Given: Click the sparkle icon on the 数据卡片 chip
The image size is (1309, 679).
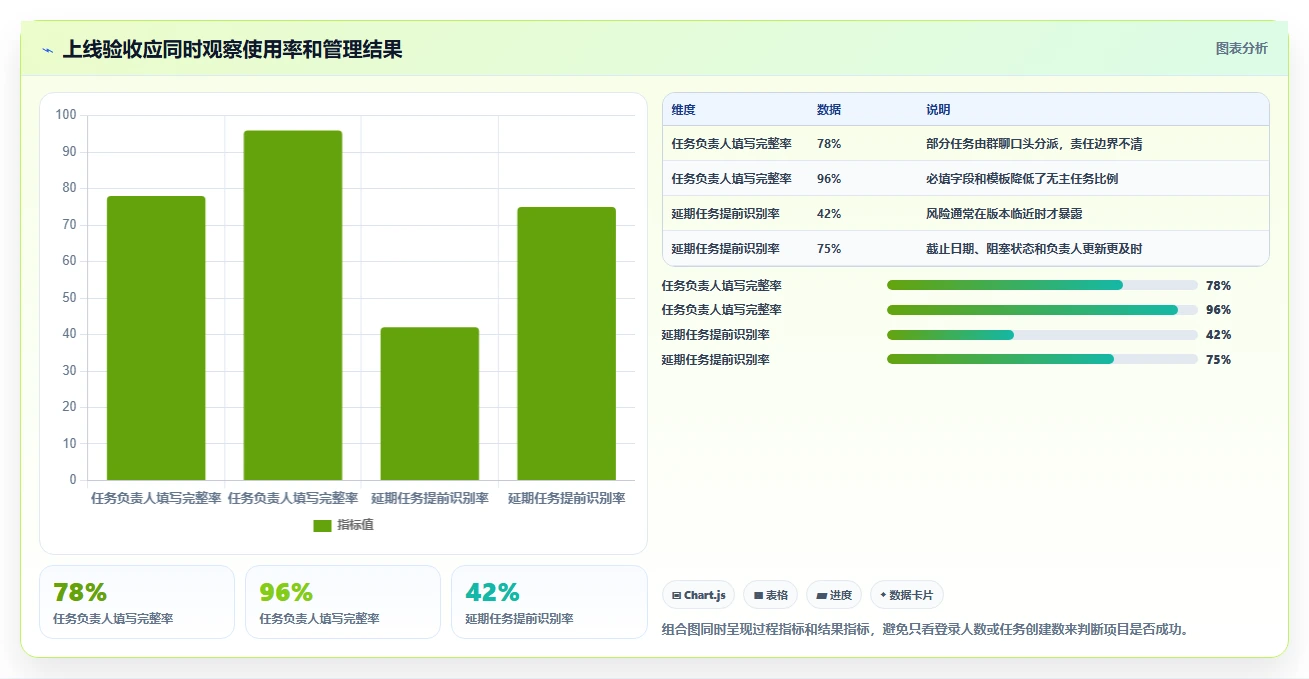Looking at the screenshot, I should 883,595.
